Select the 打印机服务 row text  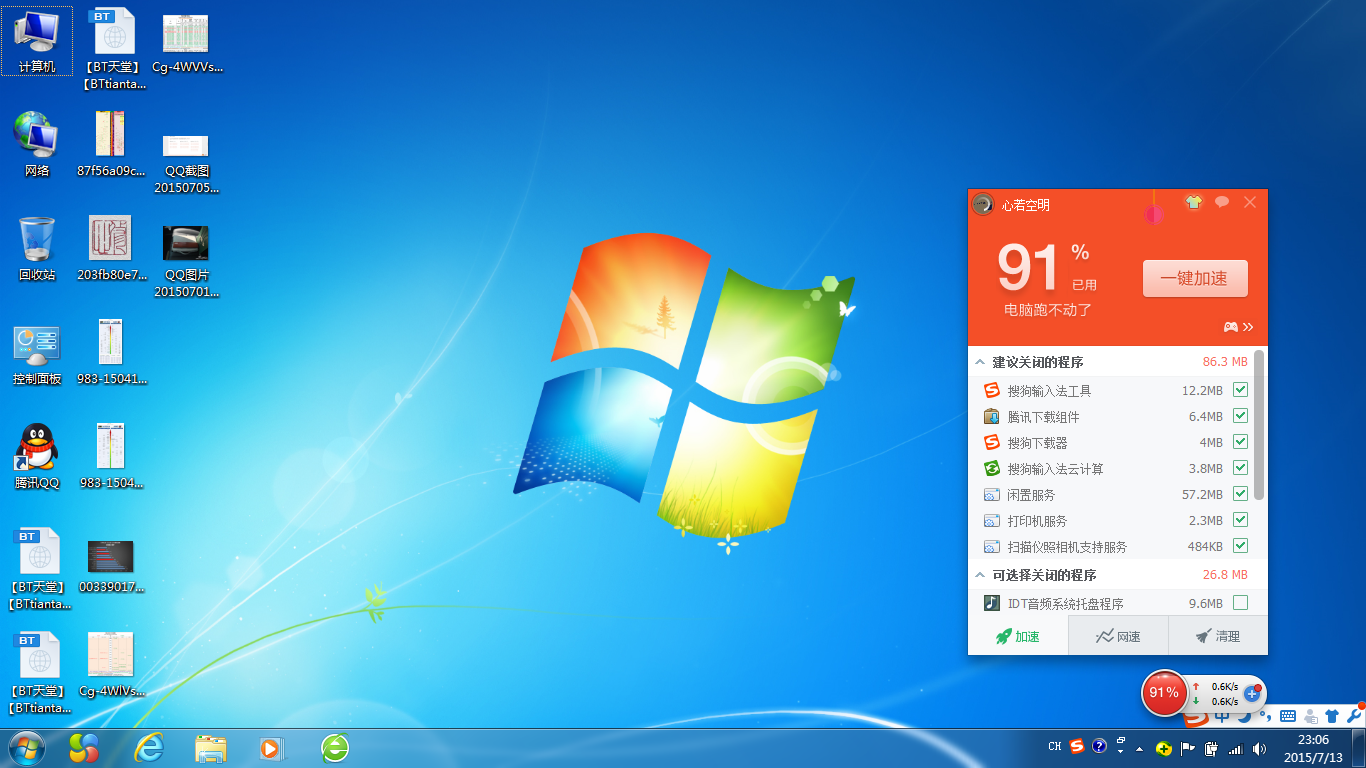tap(1037, 521)
